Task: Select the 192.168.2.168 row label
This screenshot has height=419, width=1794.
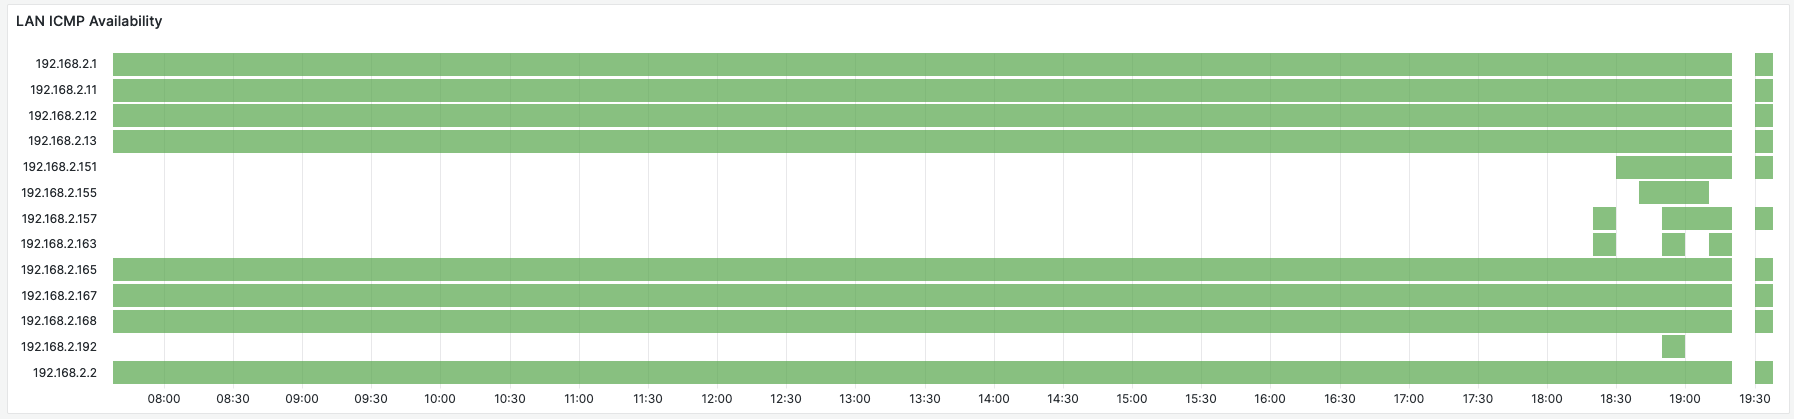Action: [x=59, y=321]
